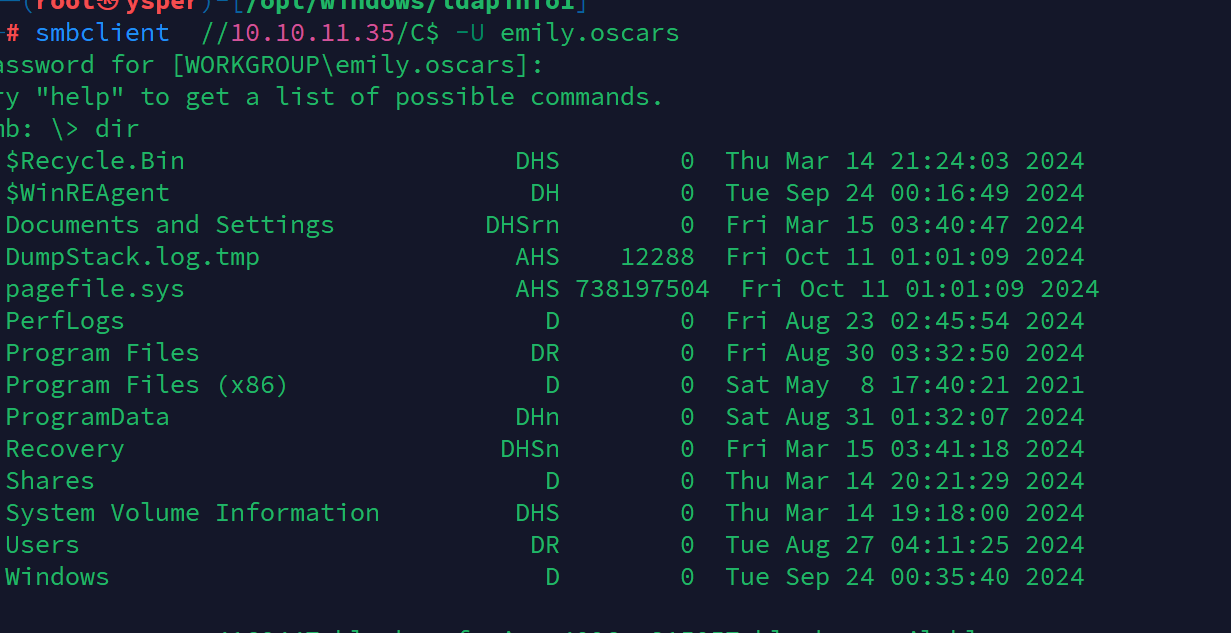Click the DHSrn attribute flags
Image resolution: width=1231 pixels, height=633 pixels.
tap(522, 225)
